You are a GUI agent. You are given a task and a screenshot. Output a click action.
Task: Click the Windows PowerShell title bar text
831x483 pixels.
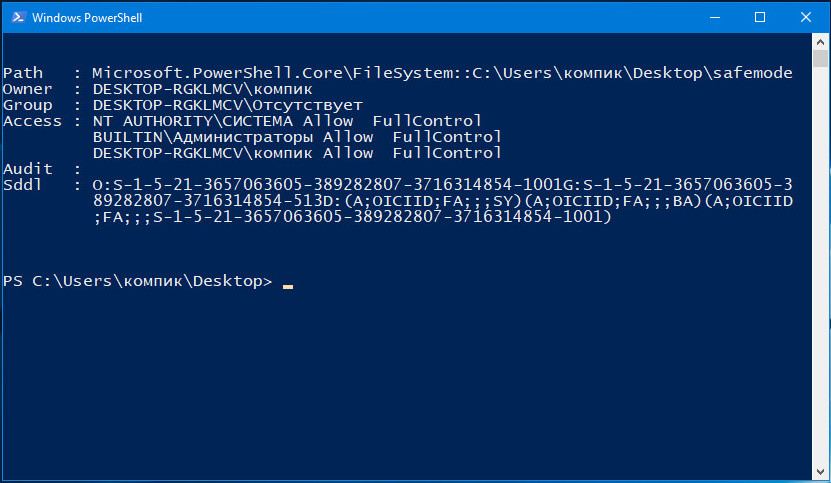87,17
